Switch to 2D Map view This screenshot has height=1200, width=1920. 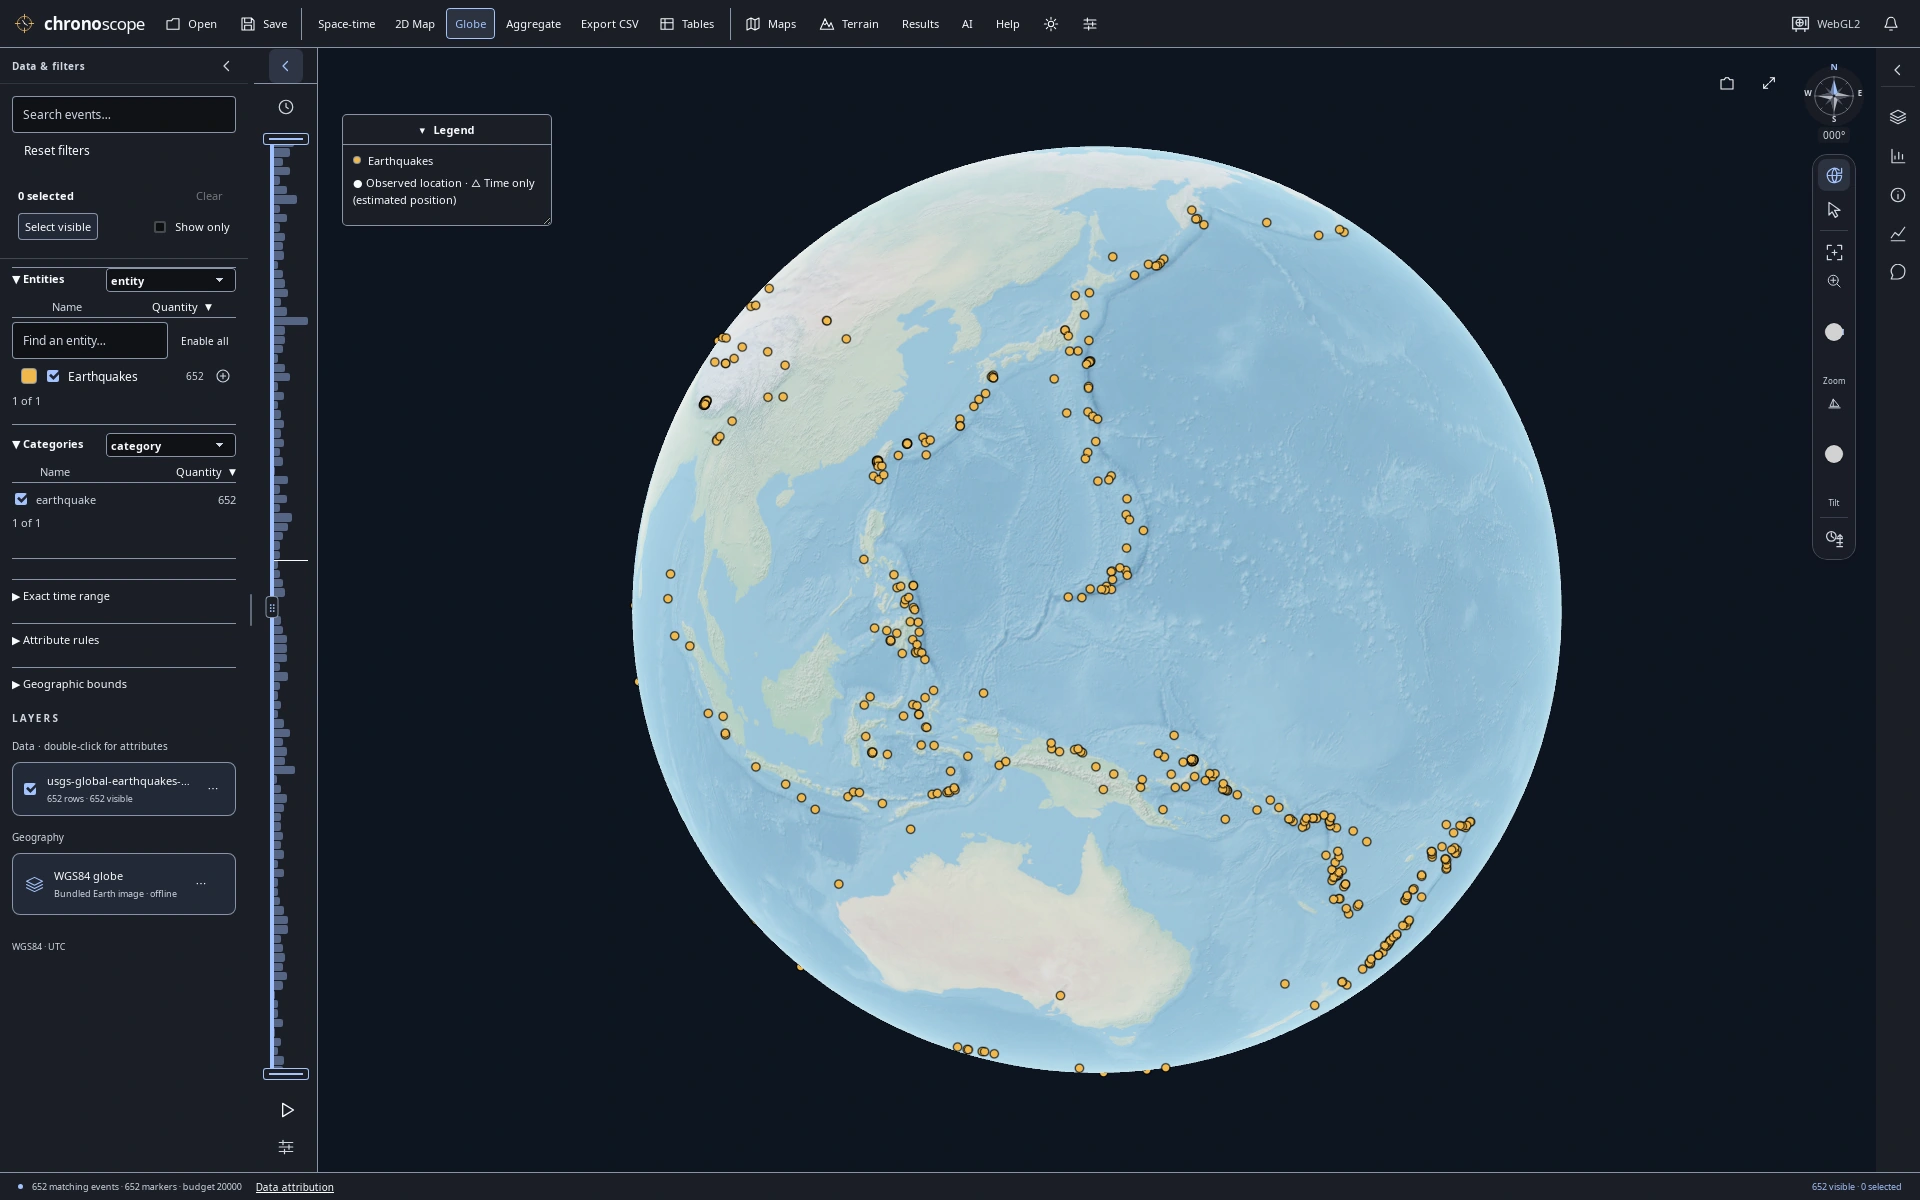point(415,24)
